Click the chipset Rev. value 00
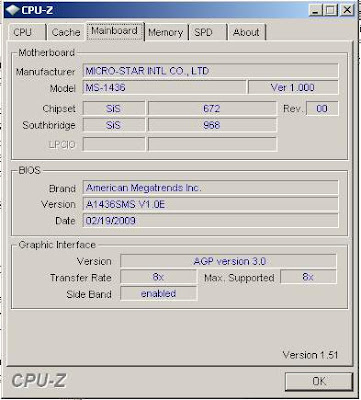 tap(322, 109)
